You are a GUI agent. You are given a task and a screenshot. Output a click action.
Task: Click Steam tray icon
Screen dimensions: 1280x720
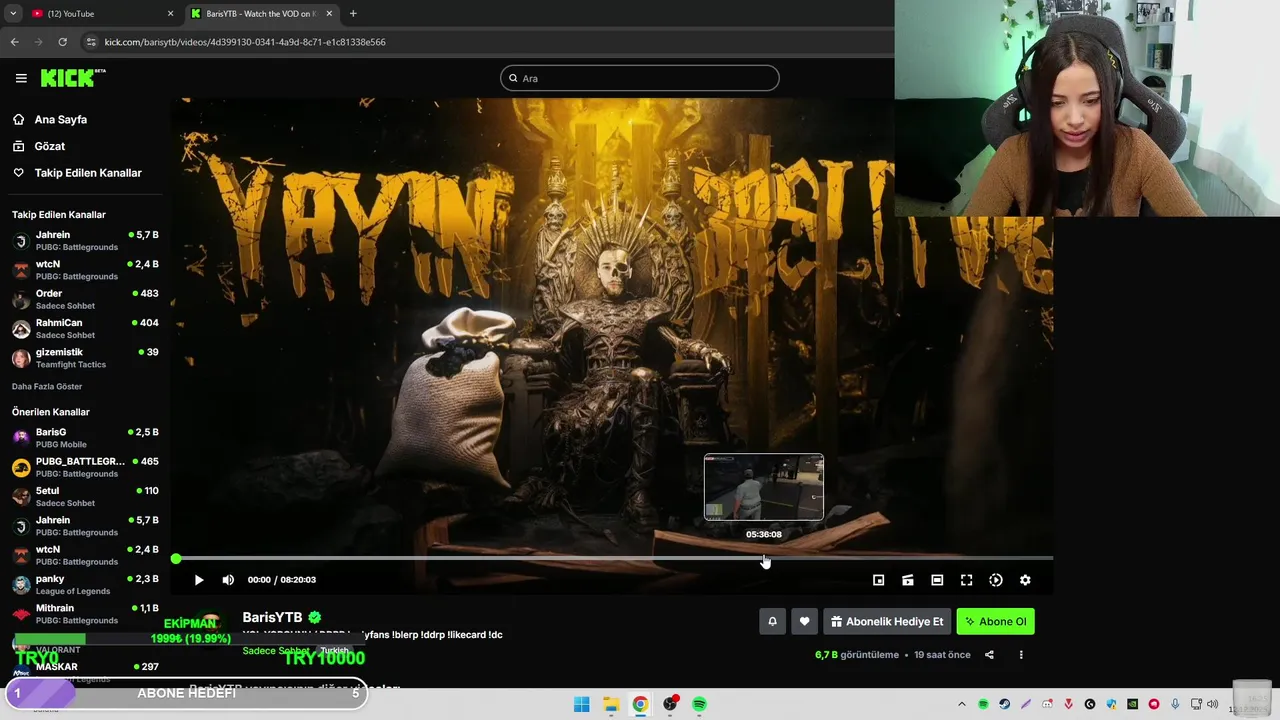tap(1004, 704)
